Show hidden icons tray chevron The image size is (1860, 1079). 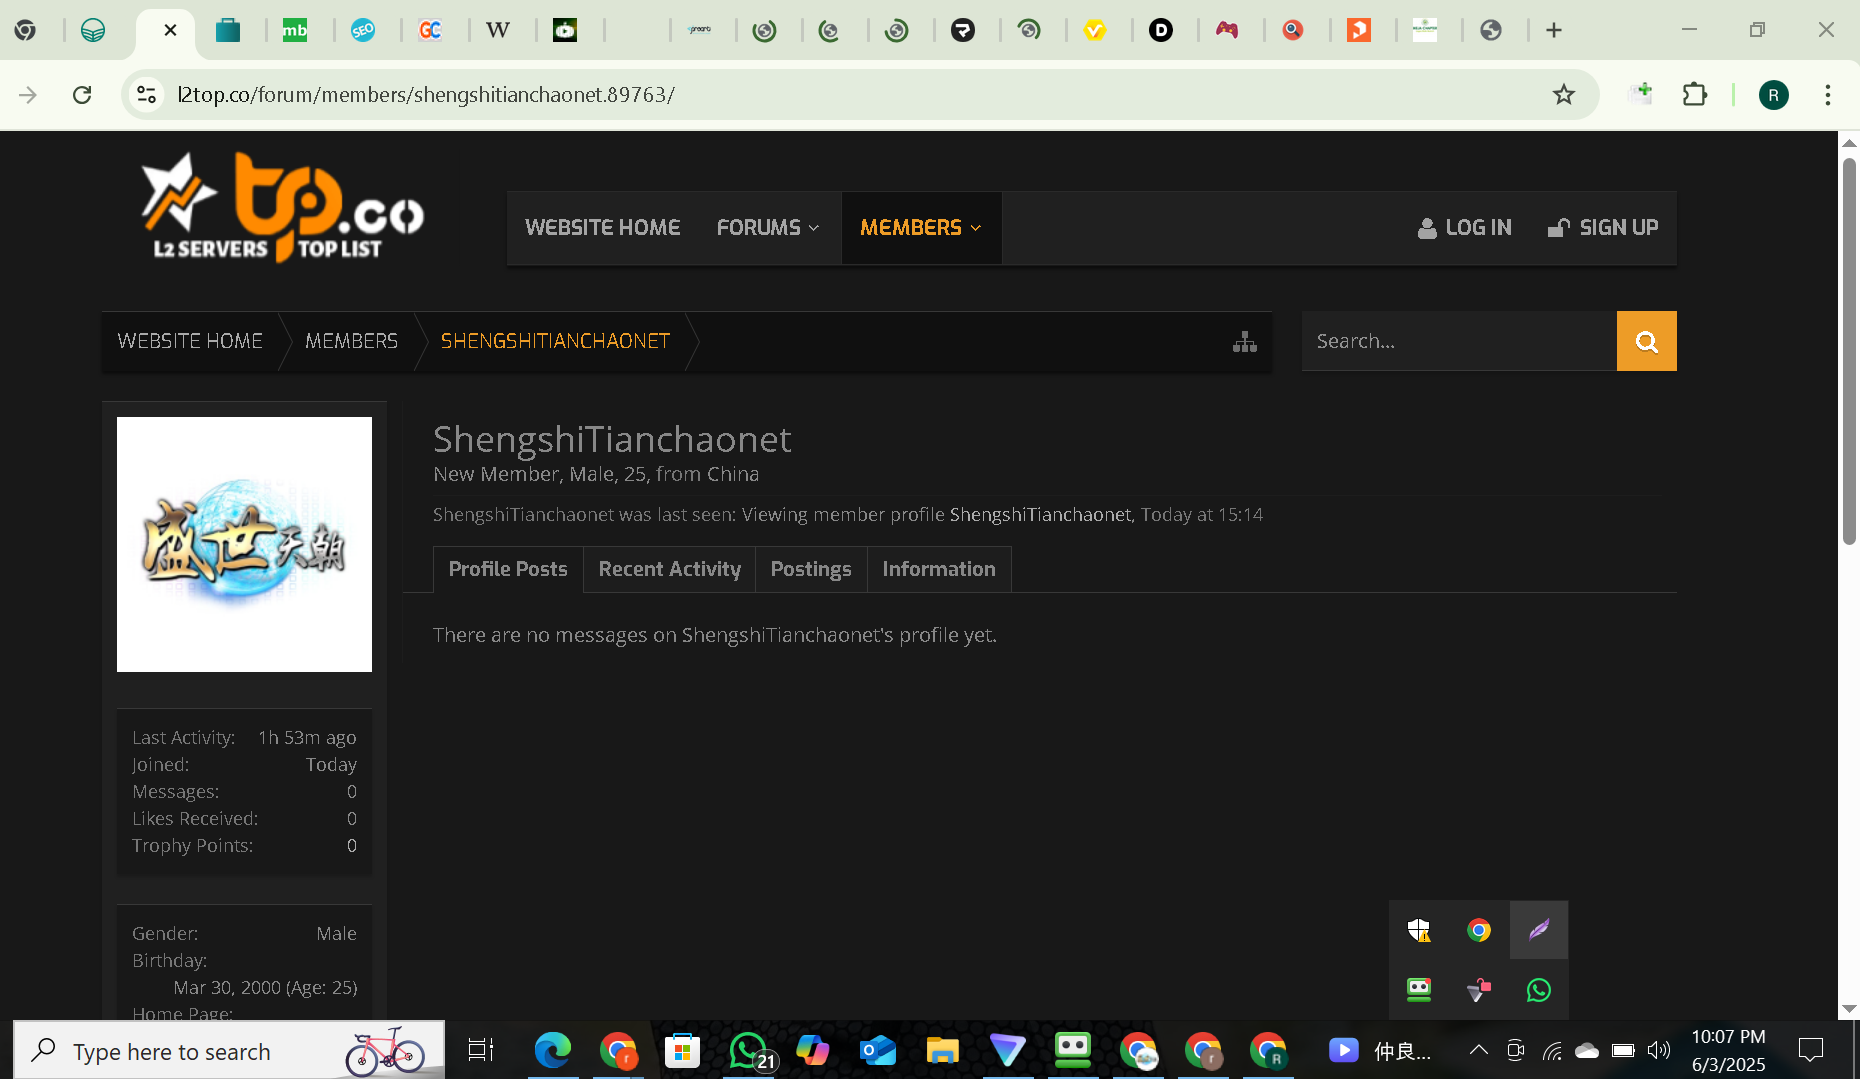(x=1478, y=1050)
